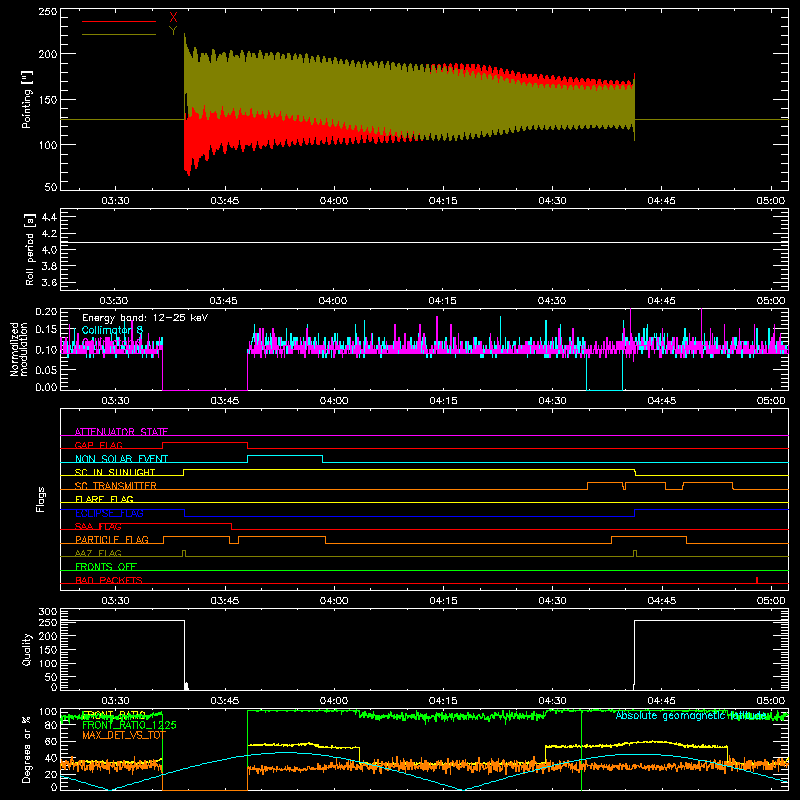Click the 4.4 tick label on the Roll period axis
800x800 pixels.
49,217
